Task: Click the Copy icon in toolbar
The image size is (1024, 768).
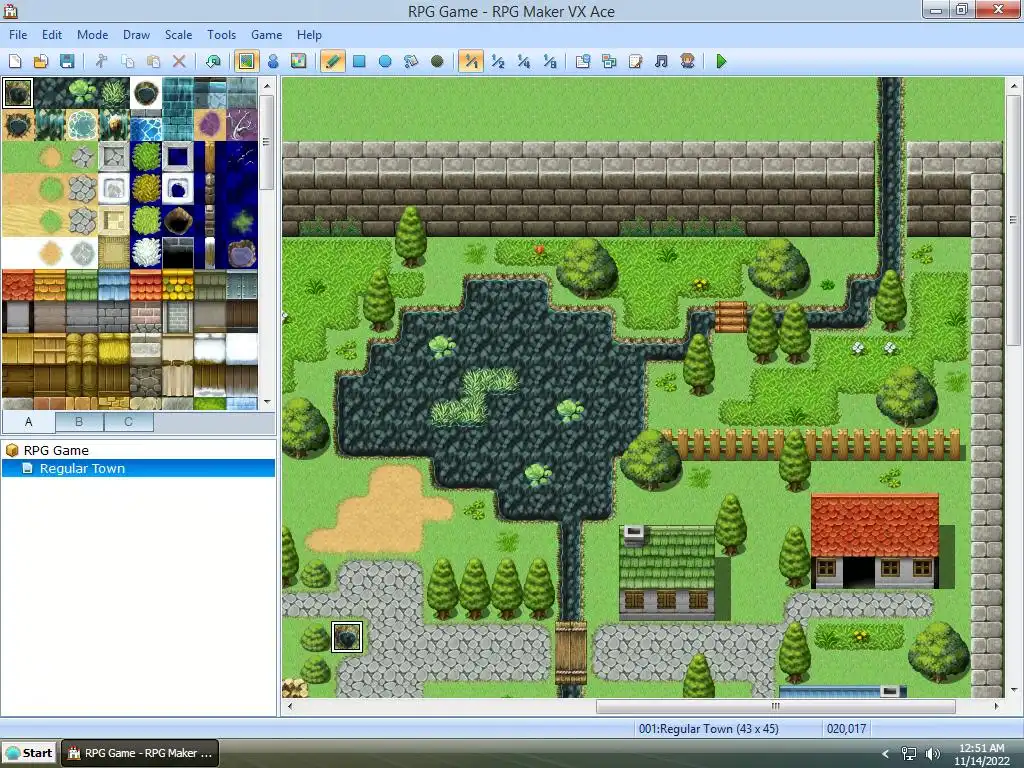Action: 127,61
